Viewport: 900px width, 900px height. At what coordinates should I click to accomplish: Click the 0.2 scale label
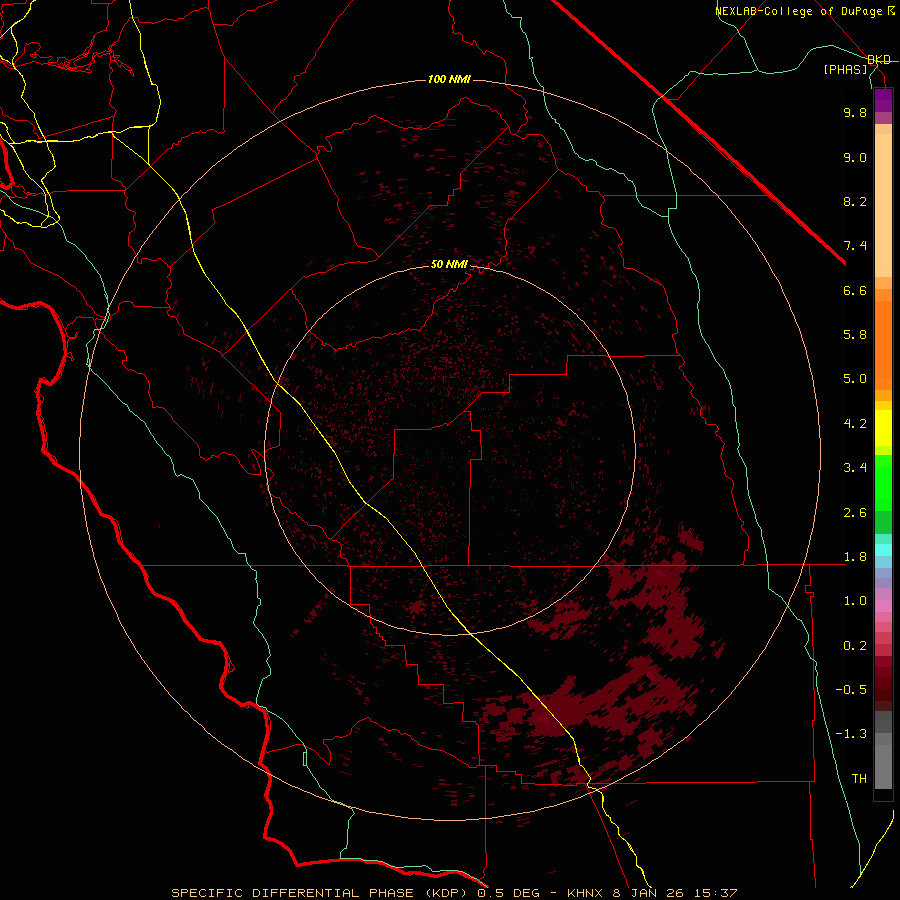(855, 646)
